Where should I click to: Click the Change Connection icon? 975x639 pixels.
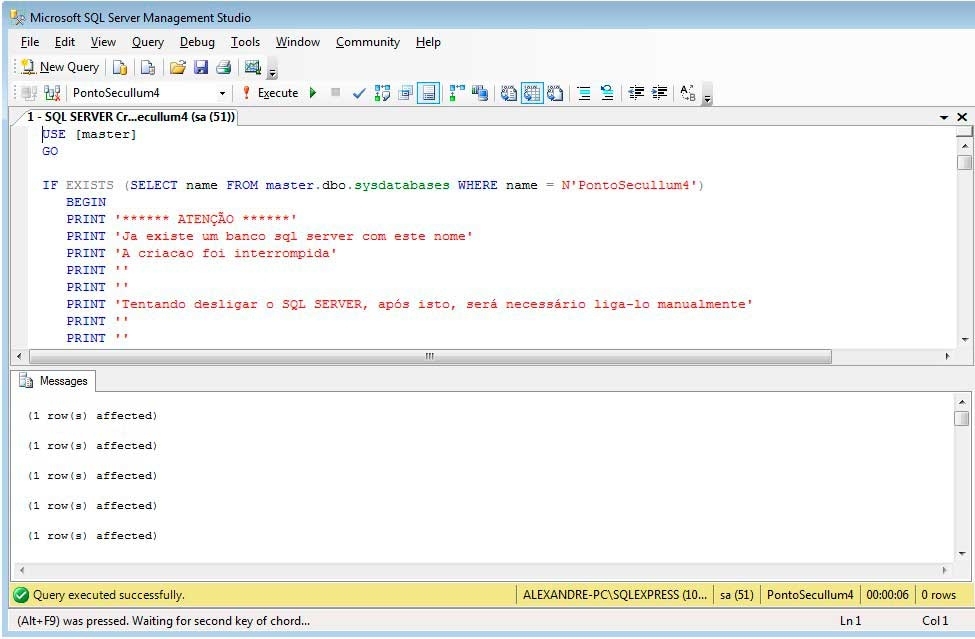(x=52, y=93)
